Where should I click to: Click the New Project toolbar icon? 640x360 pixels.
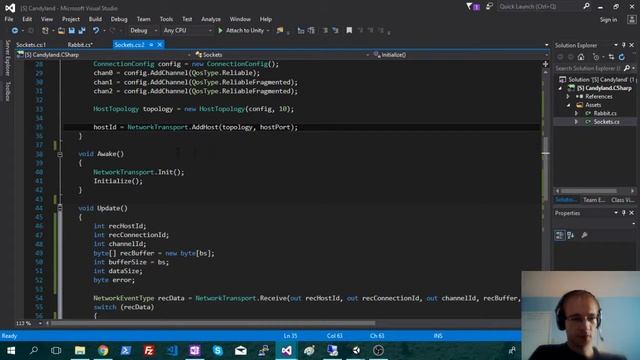[45, 31]
